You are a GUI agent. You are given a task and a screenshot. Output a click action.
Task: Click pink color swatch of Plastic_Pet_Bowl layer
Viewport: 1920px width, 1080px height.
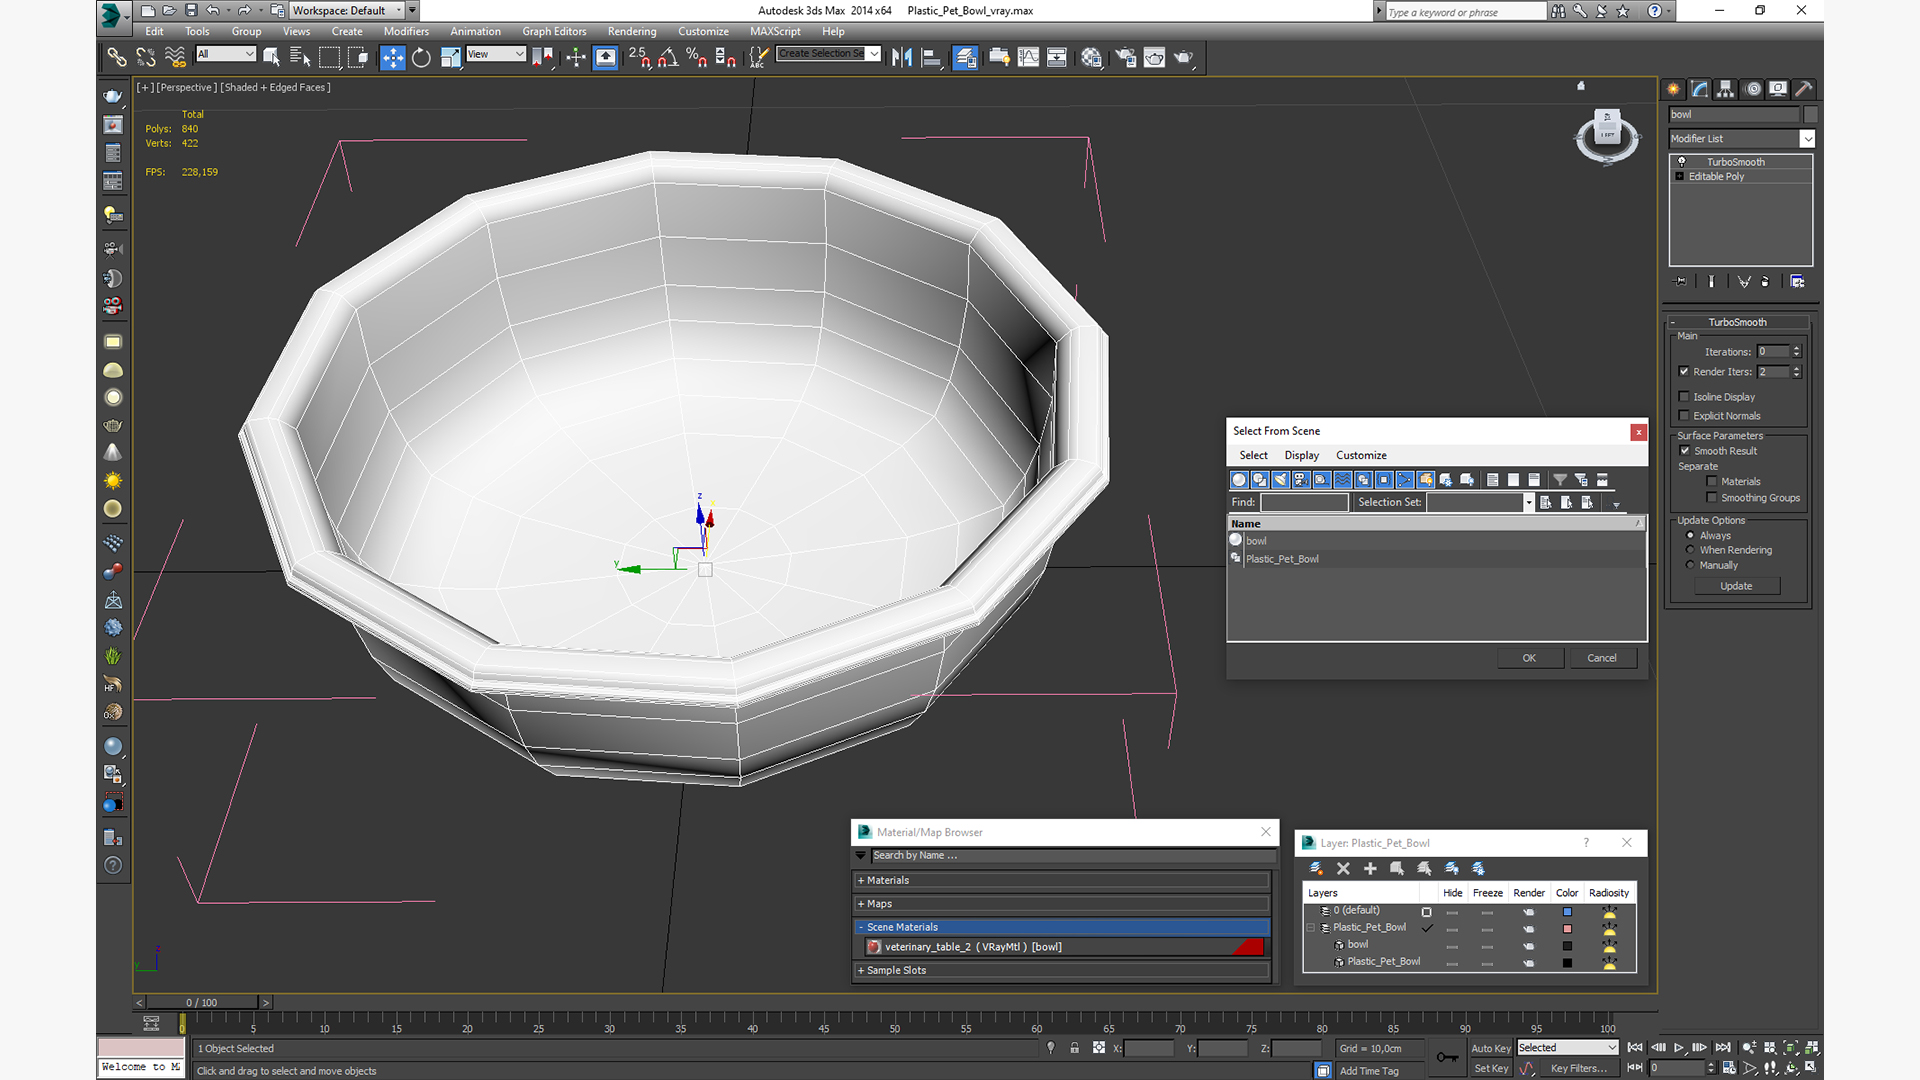(1567, 929)
